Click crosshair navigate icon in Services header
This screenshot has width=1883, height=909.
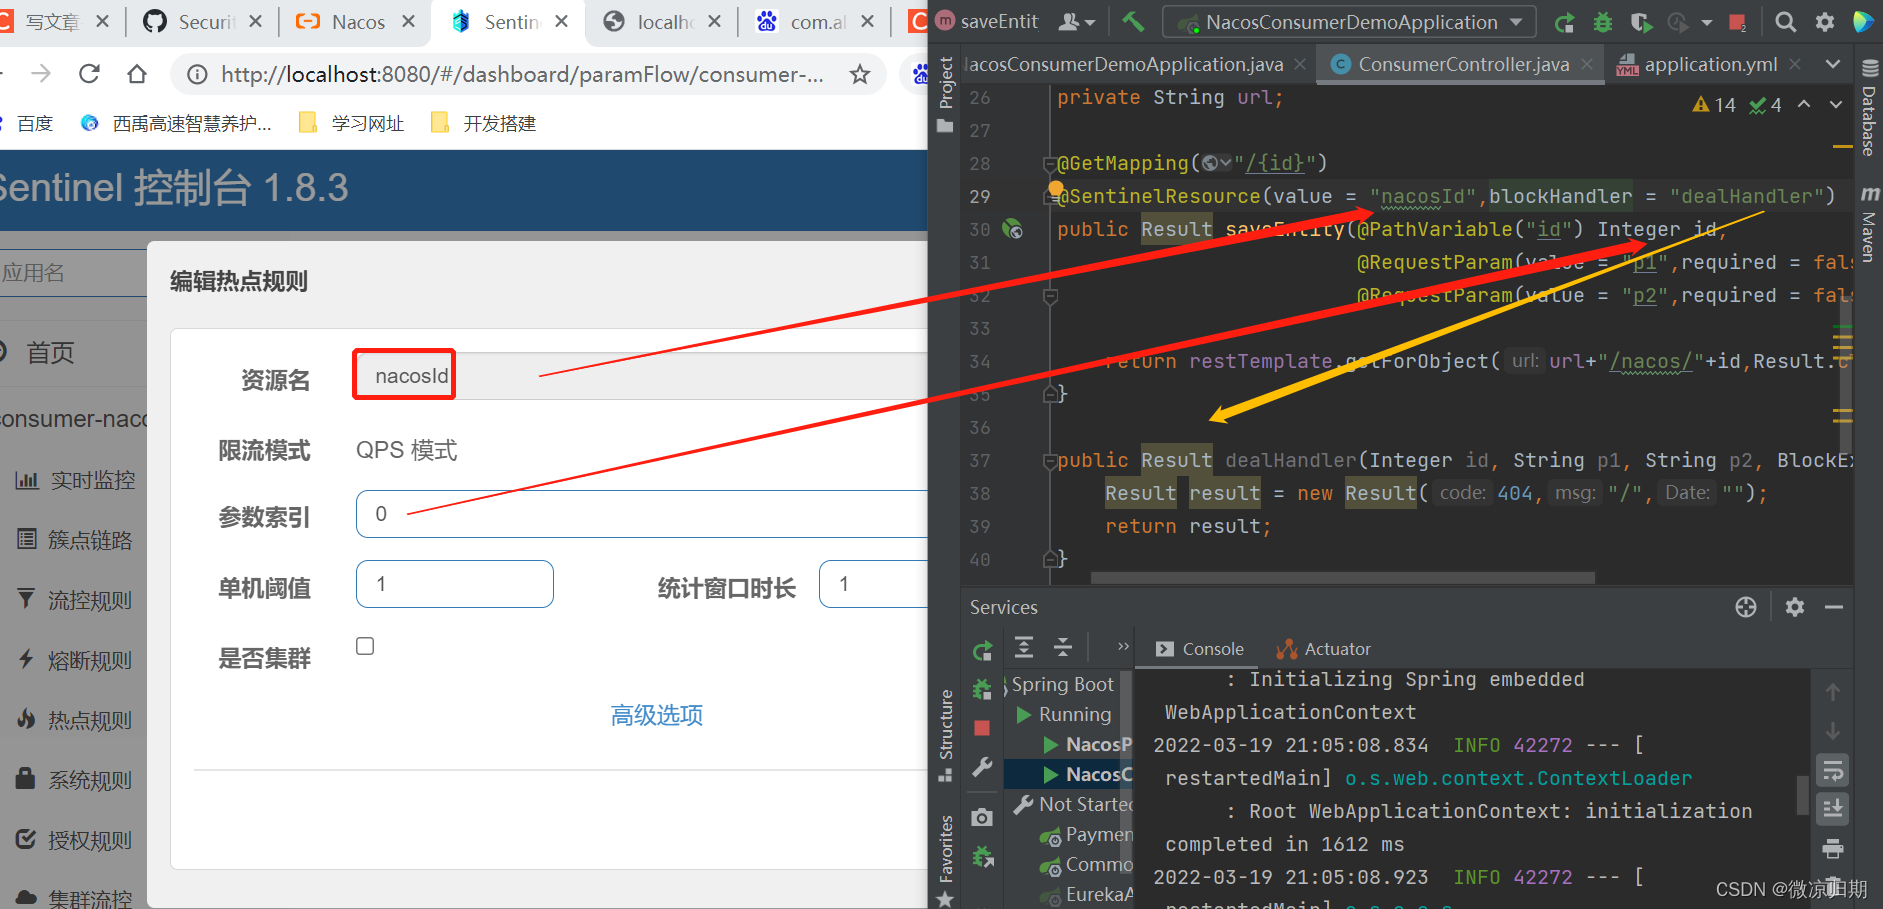pyautogui.click(x=1746, y=607)
